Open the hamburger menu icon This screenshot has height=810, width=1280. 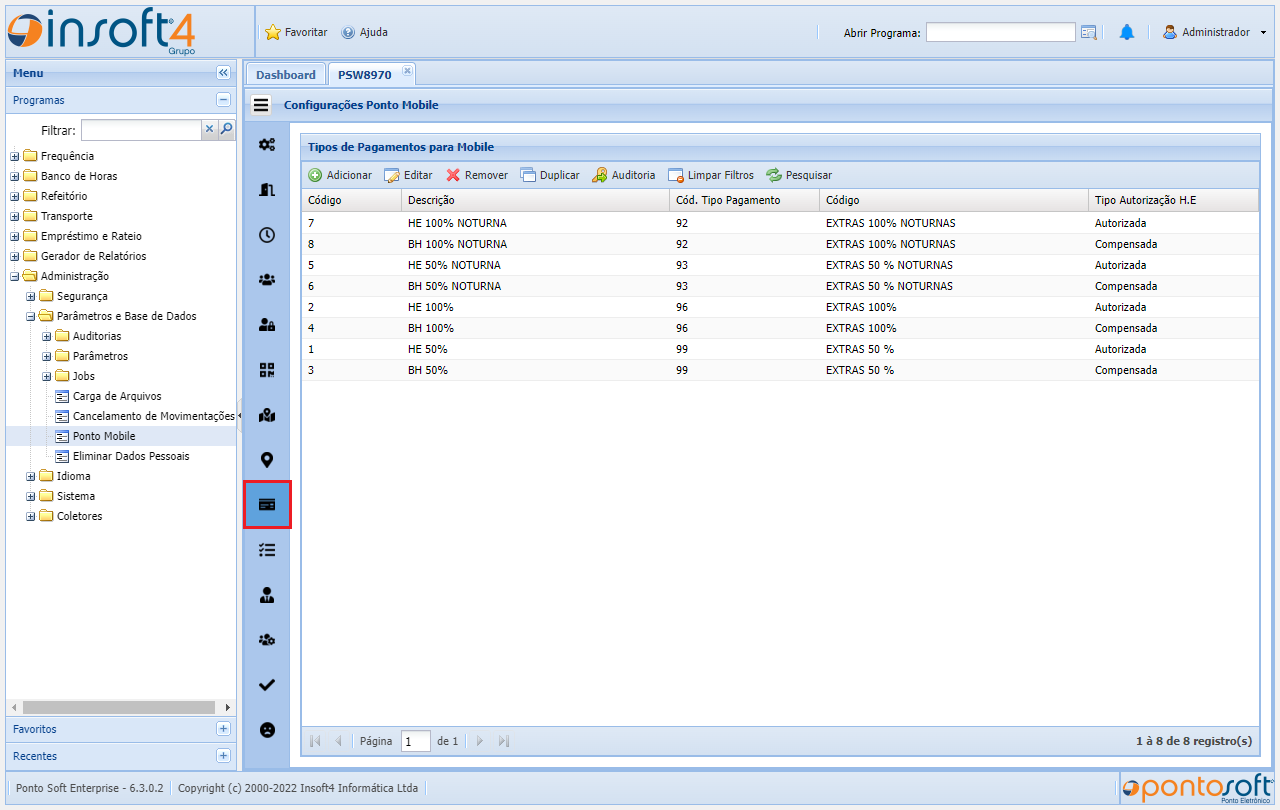(x=261, y=105)
